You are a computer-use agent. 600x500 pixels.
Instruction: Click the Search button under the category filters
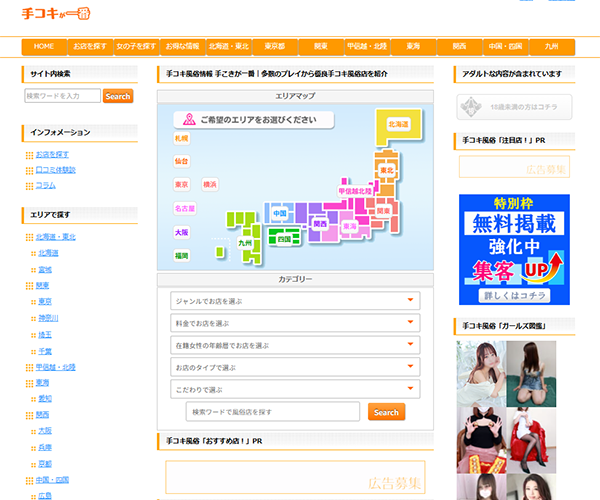(x=386, y=412)
